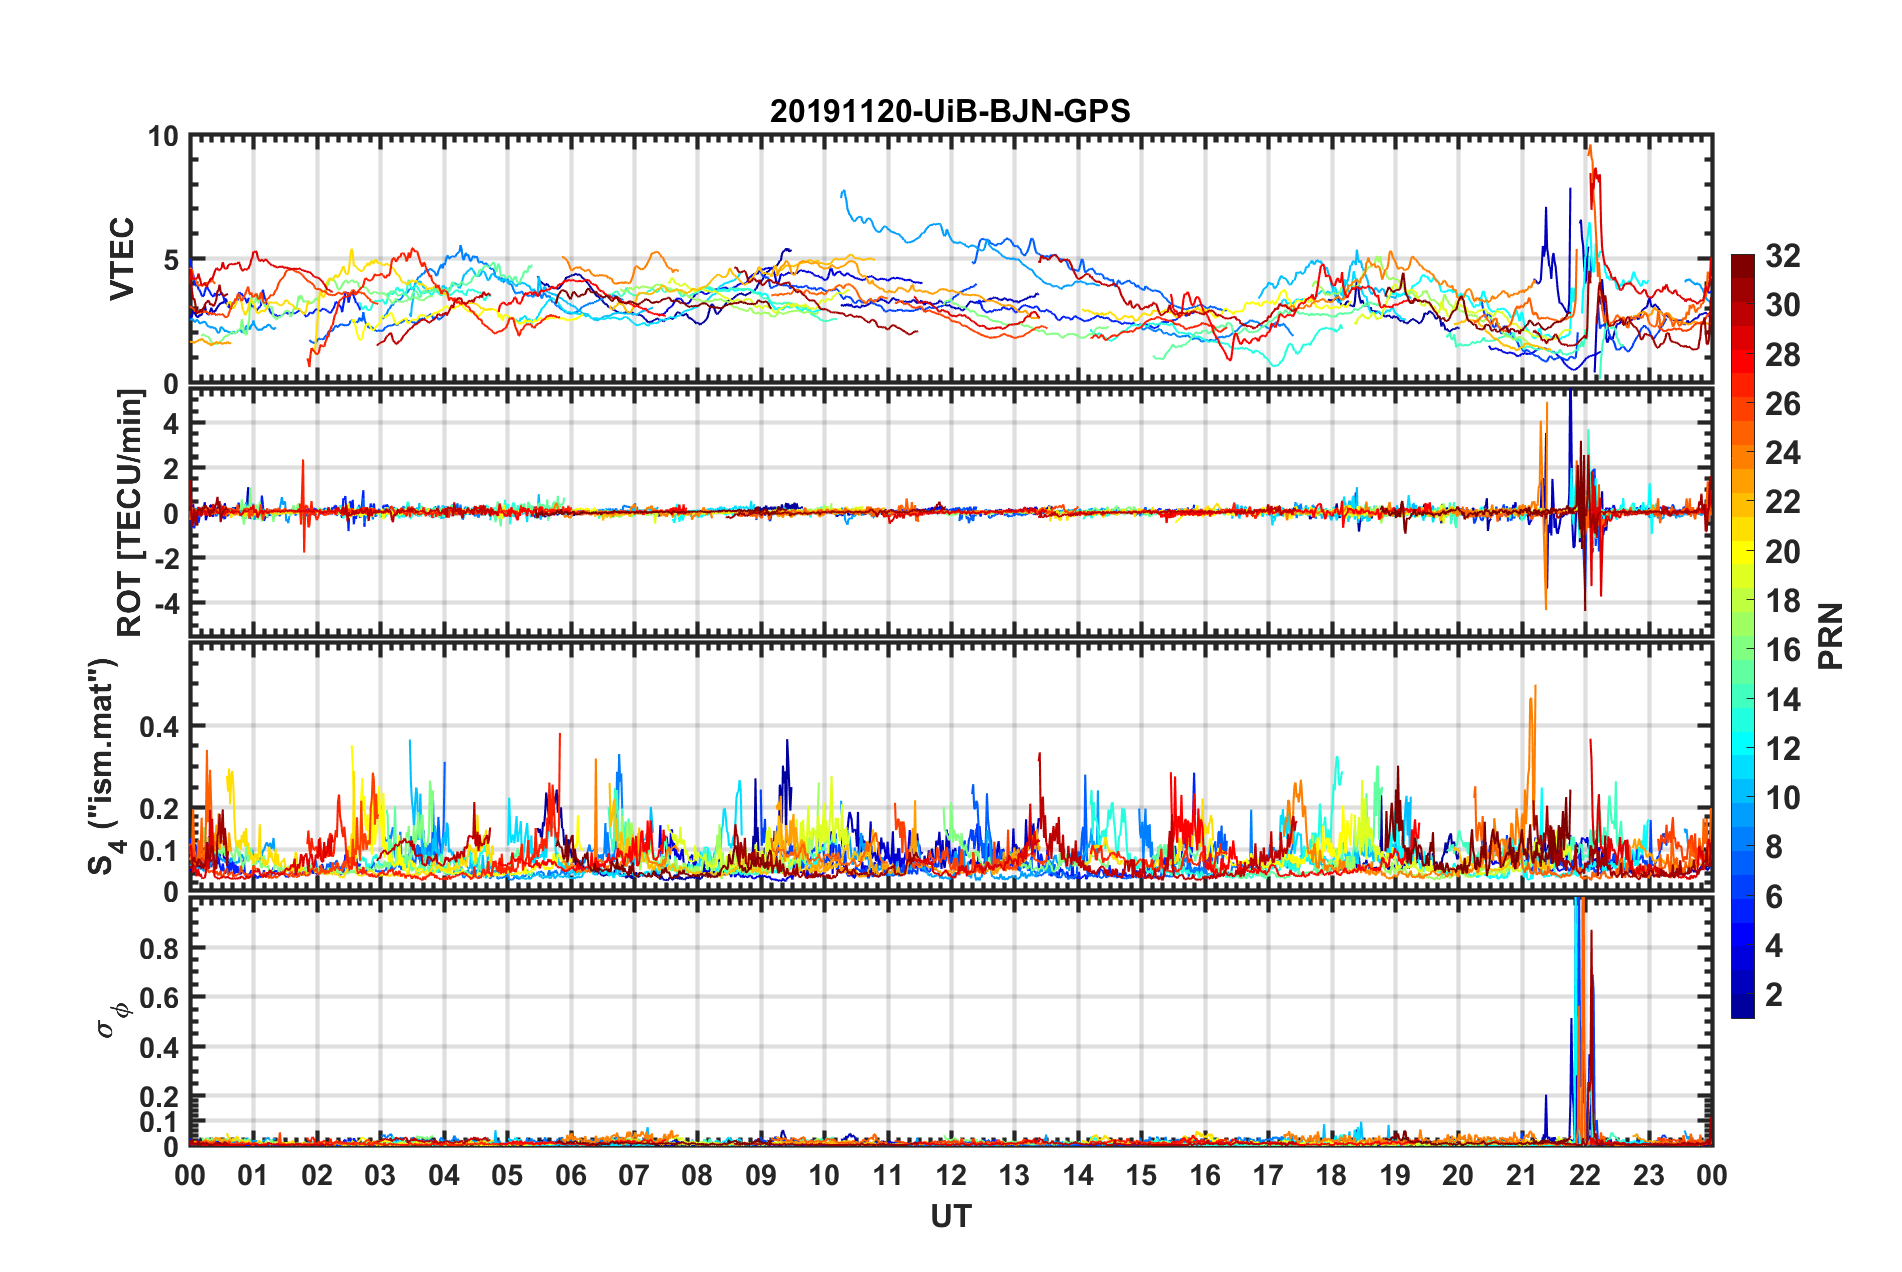The height and width of the screenshot is (1272, 1902).
Task: Click S4 axis tick label 0.4
Action: (x=158, y=727)
